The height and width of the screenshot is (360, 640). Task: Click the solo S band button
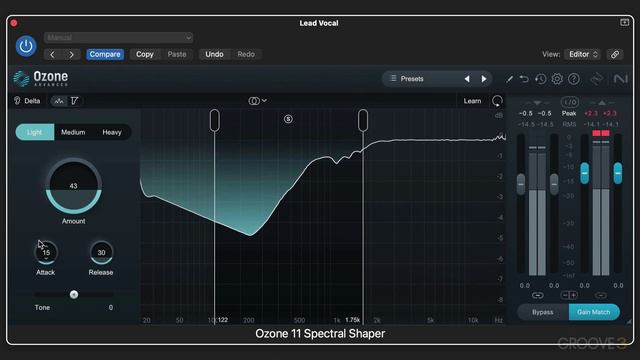(288, 119)
